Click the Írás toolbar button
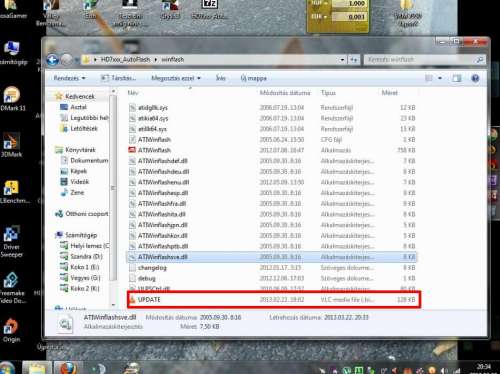The width and height of the screenshot is (500, 374). coord(220,78)
